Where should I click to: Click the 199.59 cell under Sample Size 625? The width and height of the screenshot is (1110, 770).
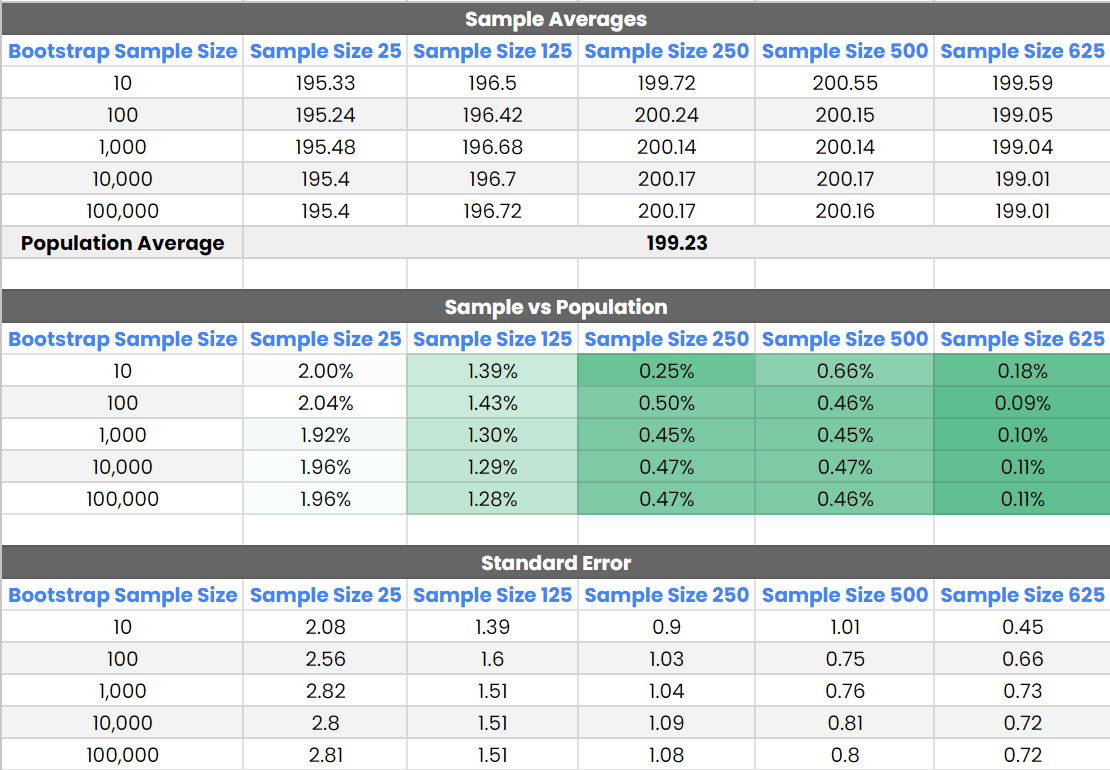tap(1022, 83)
